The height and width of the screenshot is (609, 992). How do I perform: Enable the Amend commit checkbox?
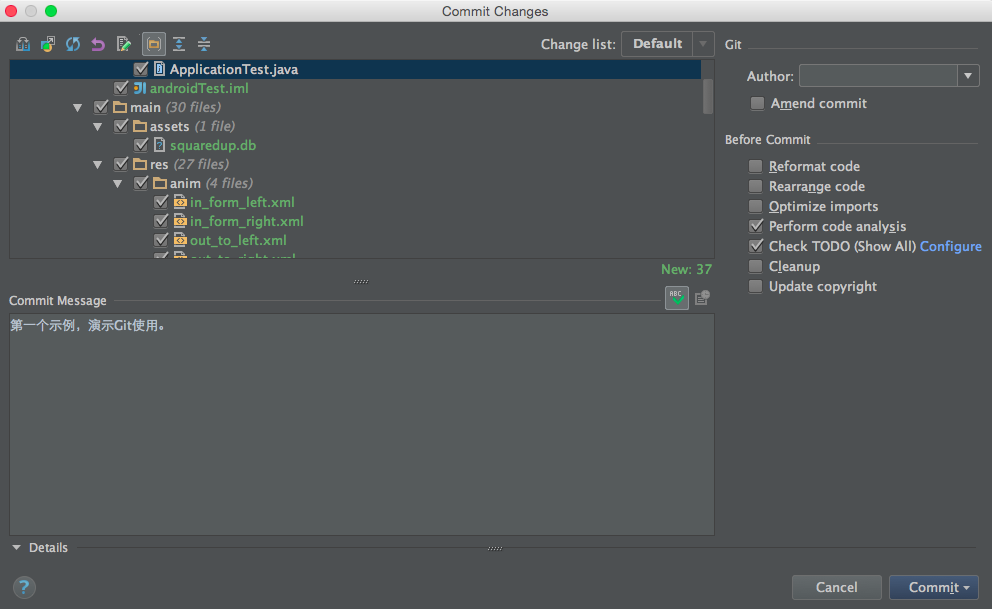point(757,103)
